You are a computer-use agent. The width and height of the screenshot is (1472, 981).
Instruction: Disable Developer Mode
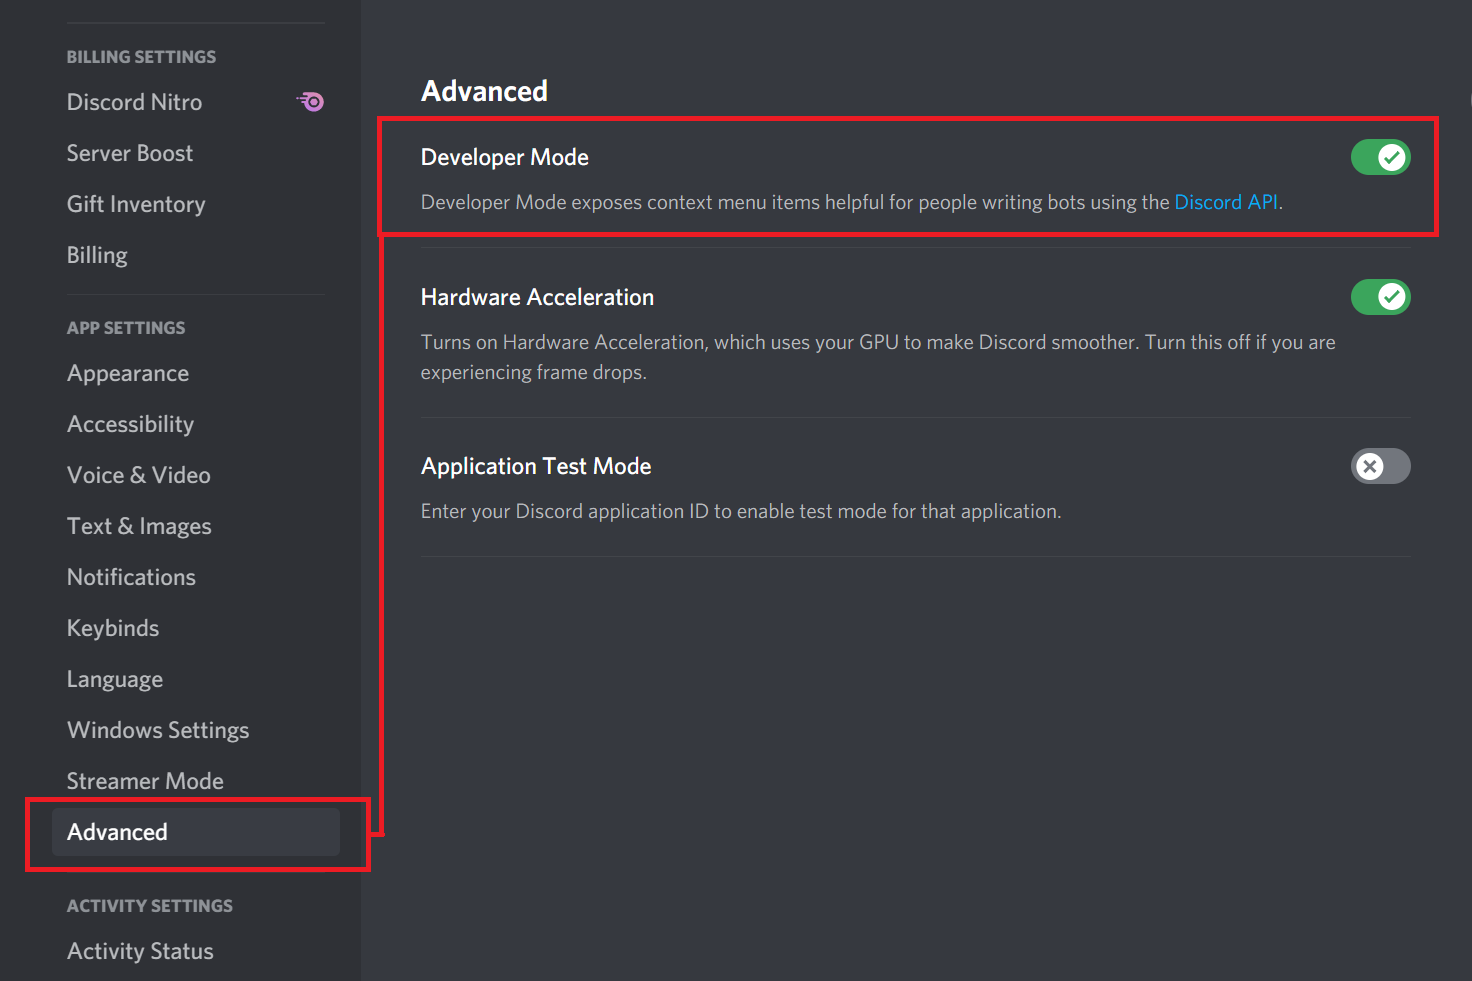coord(1381,157)
